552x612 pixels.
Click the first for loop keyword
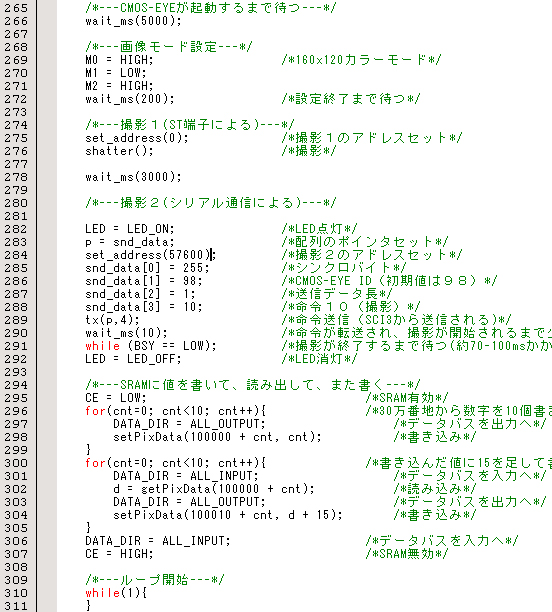tap(95, 411)
